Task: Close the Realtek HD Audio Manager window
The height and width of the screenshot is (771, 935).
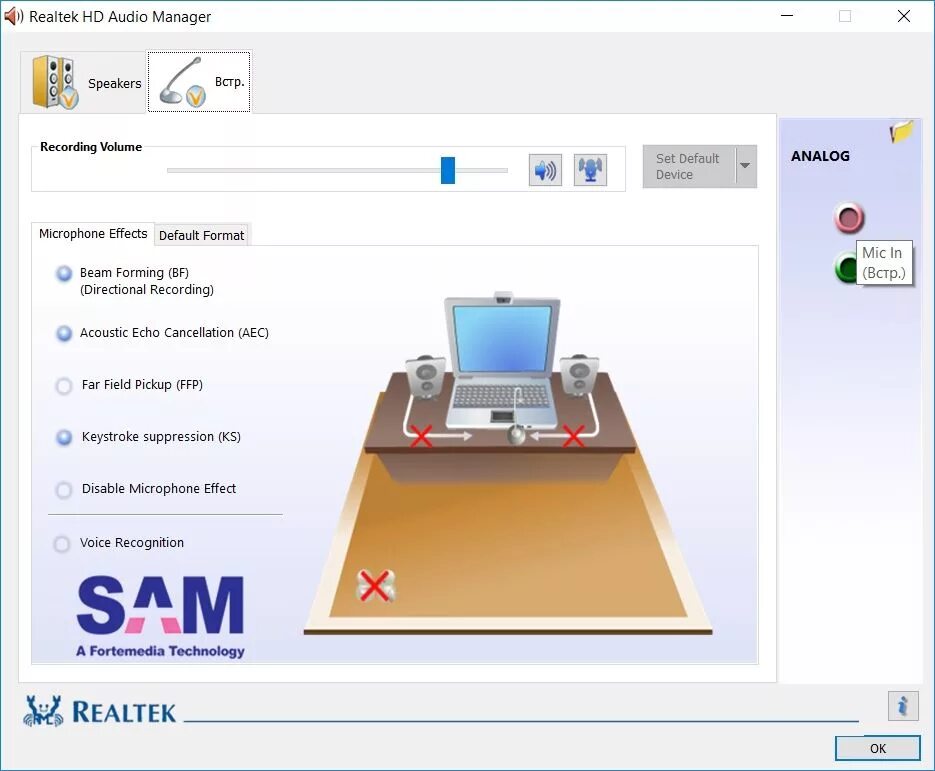Action: [x=904, y=16]
